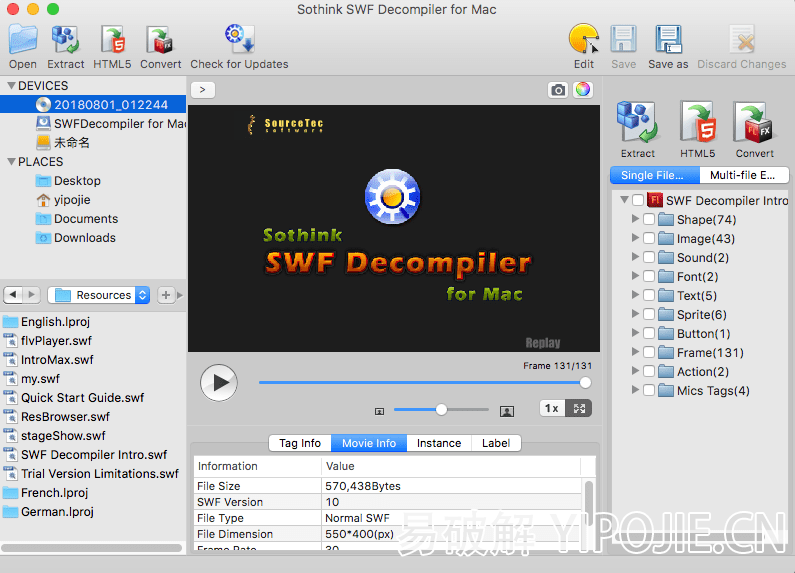Switch to the Tag Info tab

point(300,443)
